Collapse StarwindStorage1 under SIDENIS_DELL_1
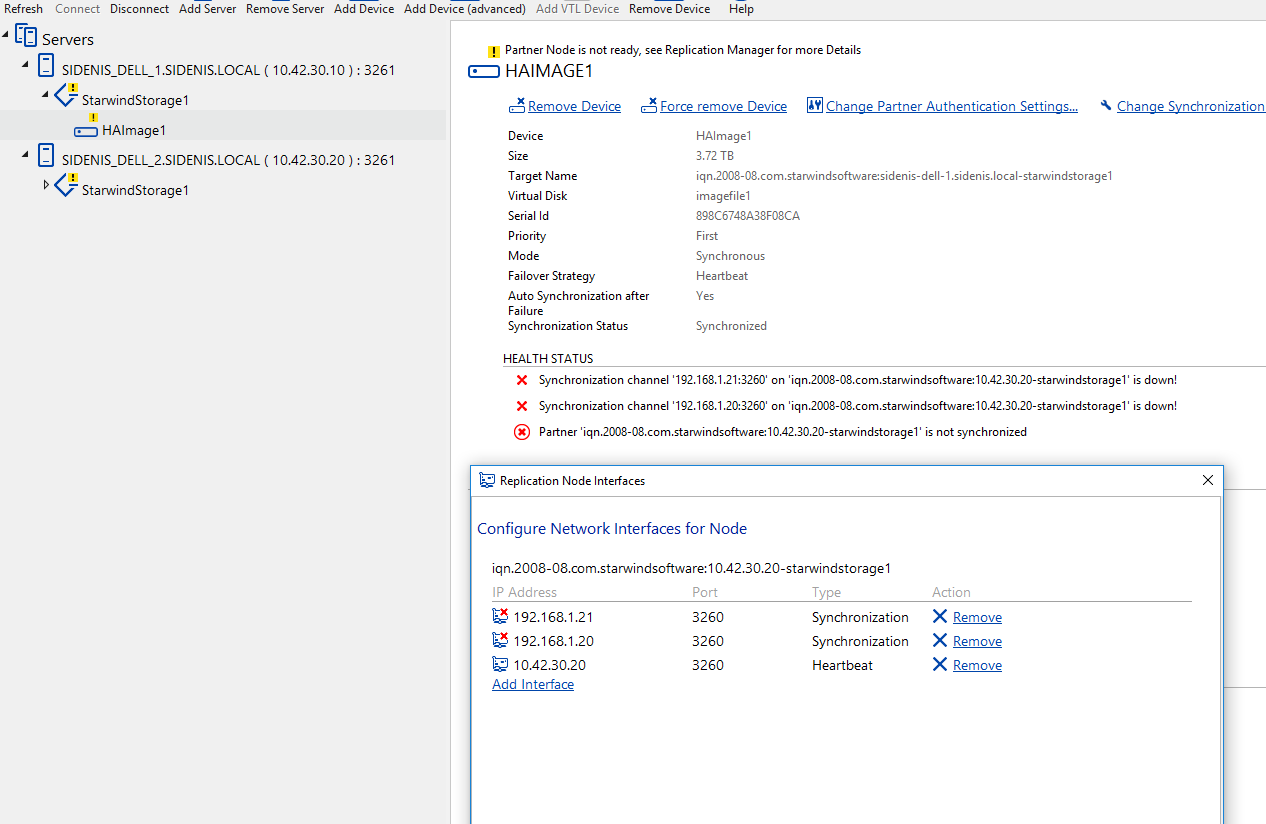The image size is (1266, 824). click(46, 95)
